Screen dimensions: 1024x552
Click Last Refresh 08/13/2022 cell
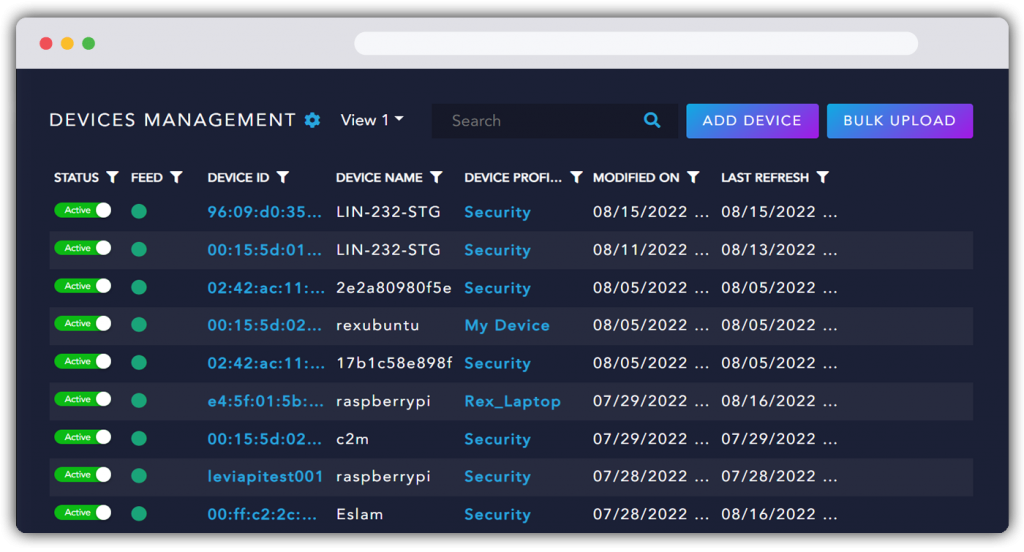779,250
